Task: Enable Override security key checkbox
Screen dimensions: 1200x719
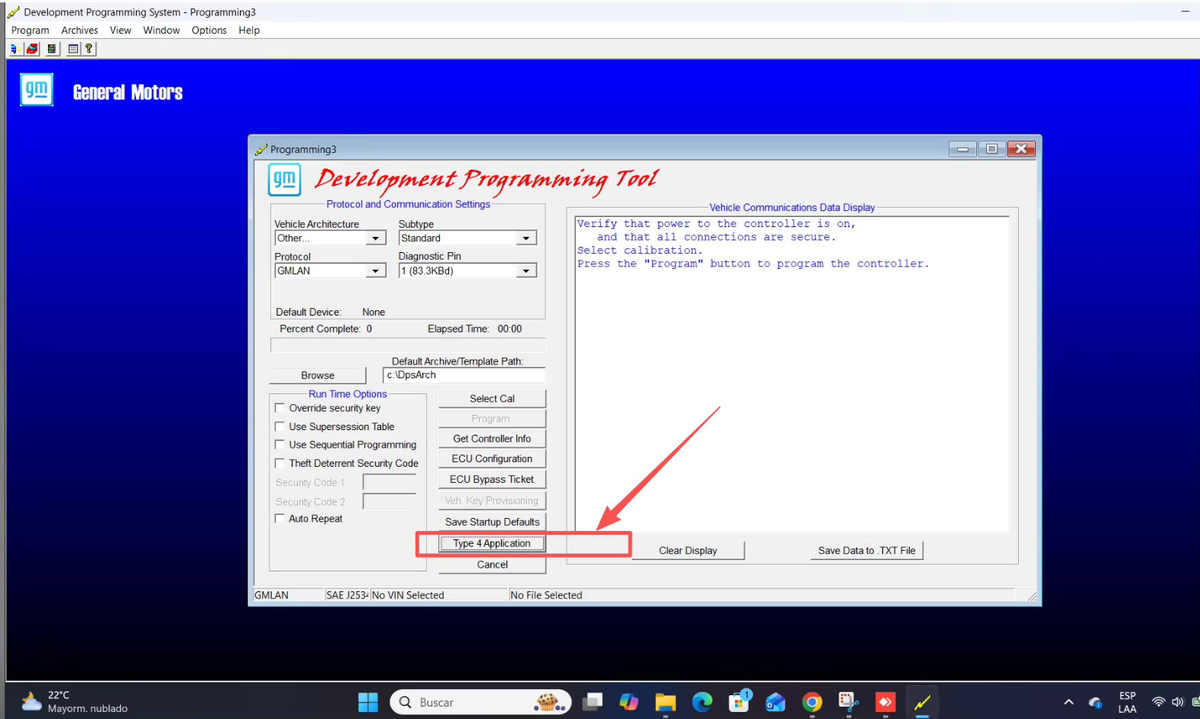Action: (x=280, y=408)
